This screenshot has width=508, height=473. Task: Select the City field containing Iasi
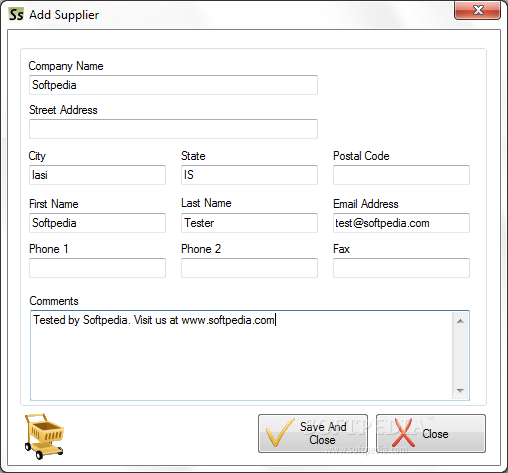pyautogui.click(x=97, y=175)
